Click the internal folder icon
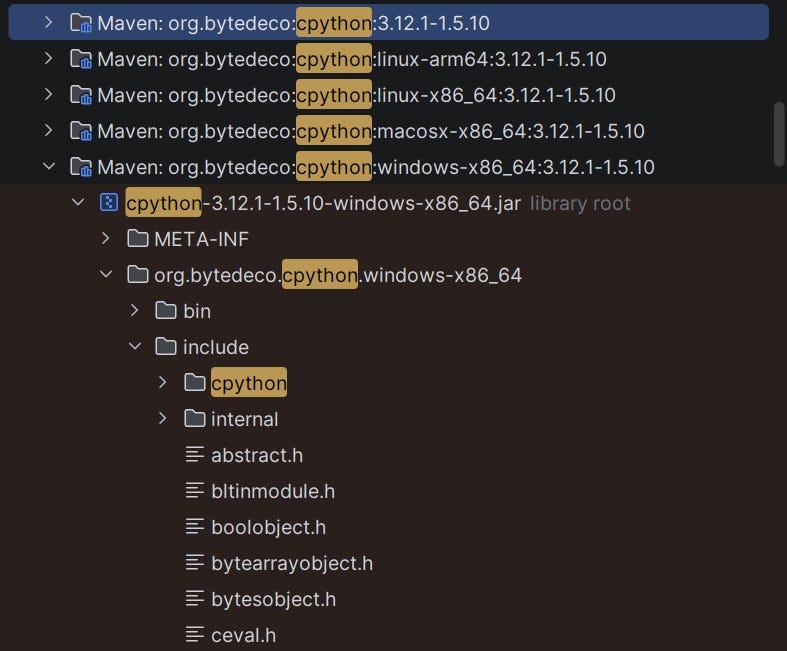Image resolution: width=787 pixels, height=651 pixels. [x=195, y=419]
